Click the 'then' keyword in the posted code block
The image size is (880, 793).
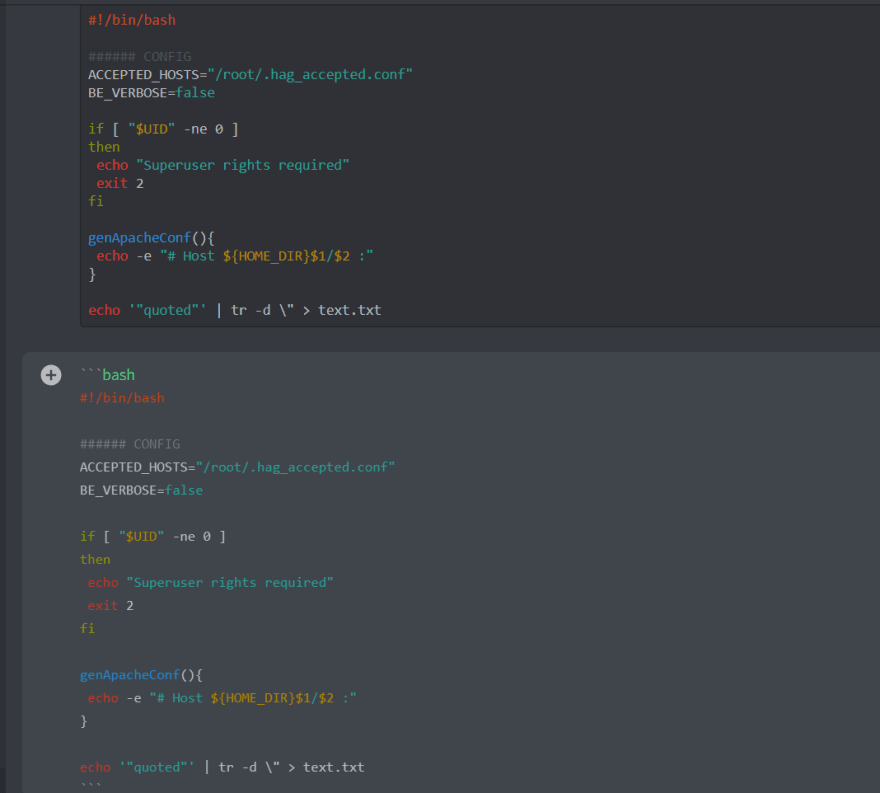104,147
